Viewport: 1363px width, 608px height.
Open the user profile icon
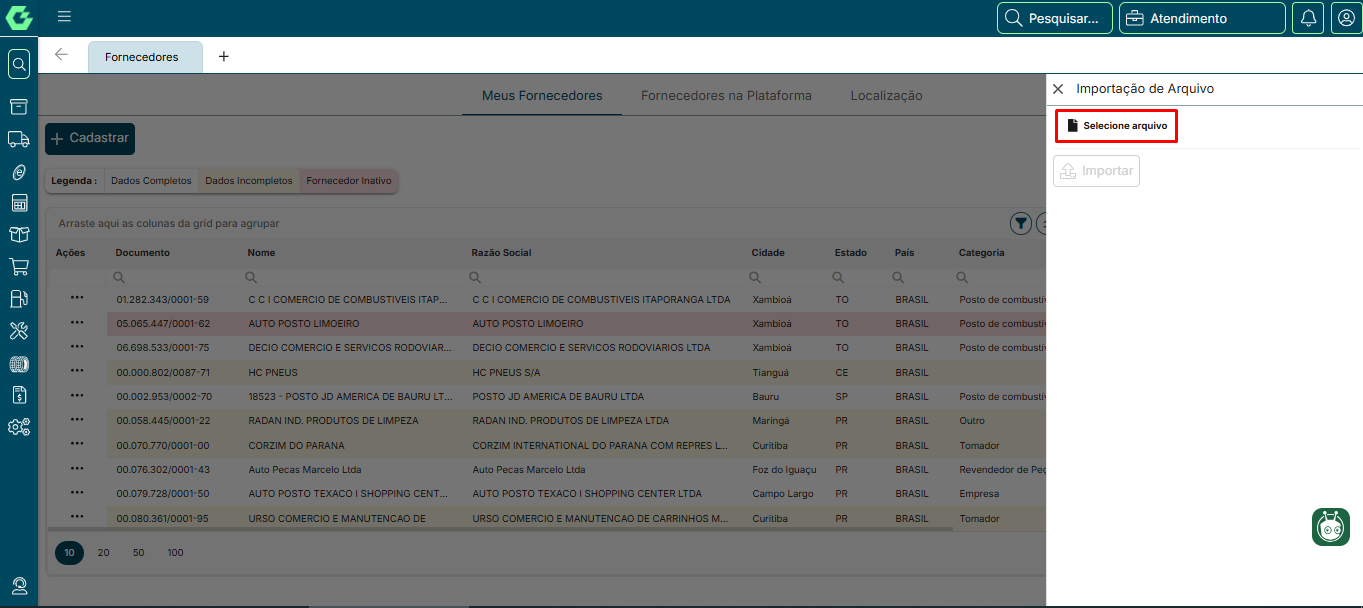coord(1345,18)
